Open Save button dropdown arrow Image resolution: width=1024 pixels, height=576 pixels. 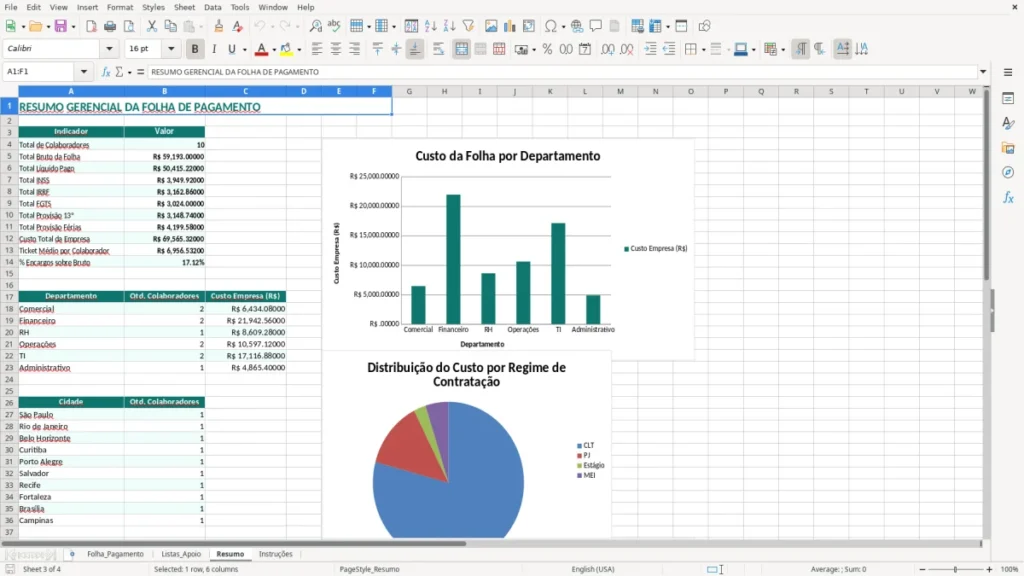pos(73,27)
